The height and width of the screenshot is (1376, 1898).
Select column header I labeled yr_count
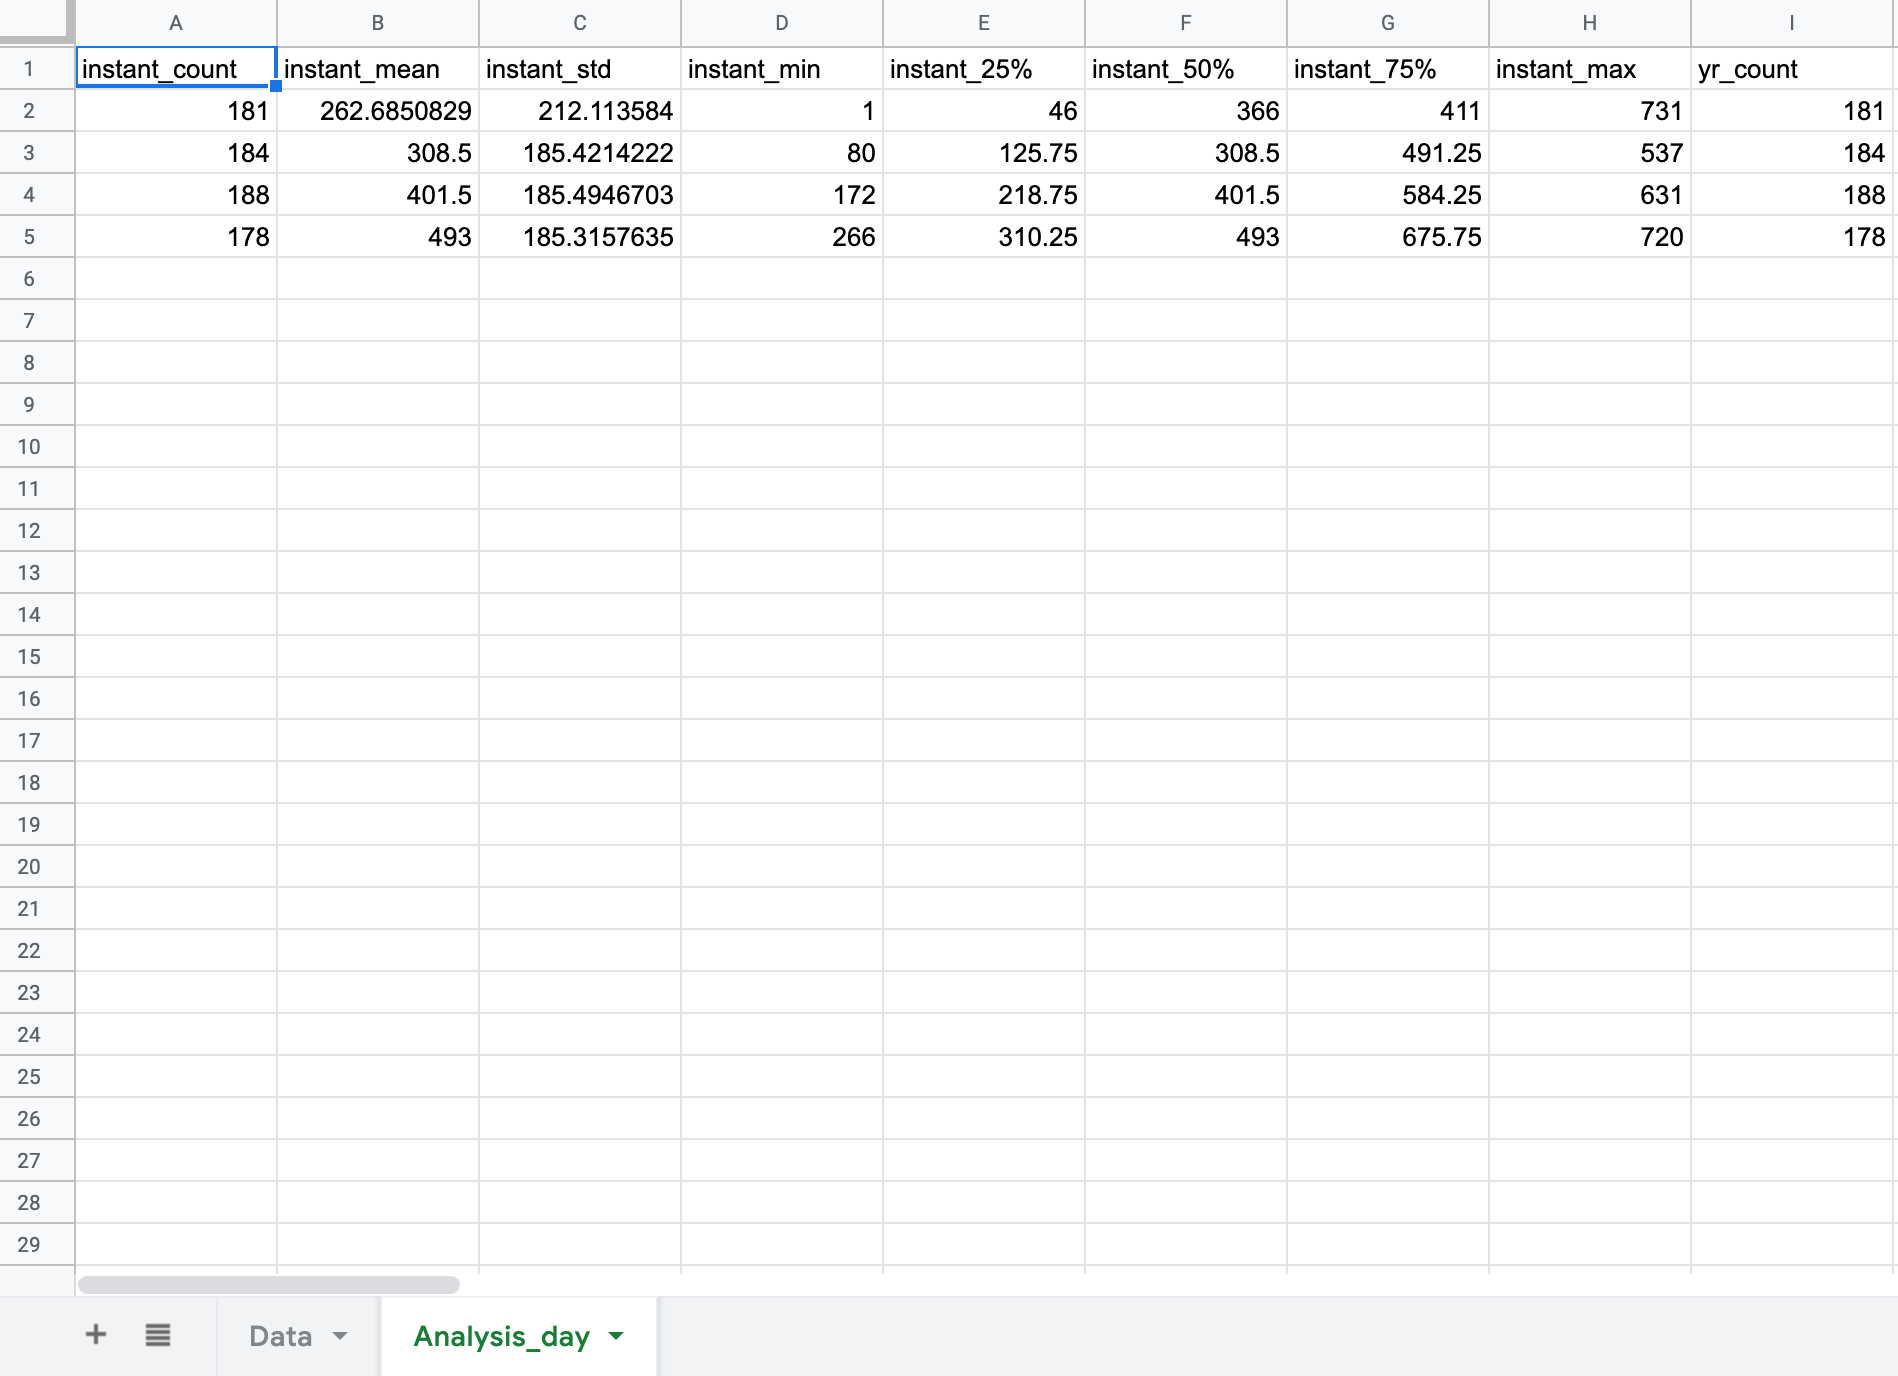click(x=1790, y=22)
